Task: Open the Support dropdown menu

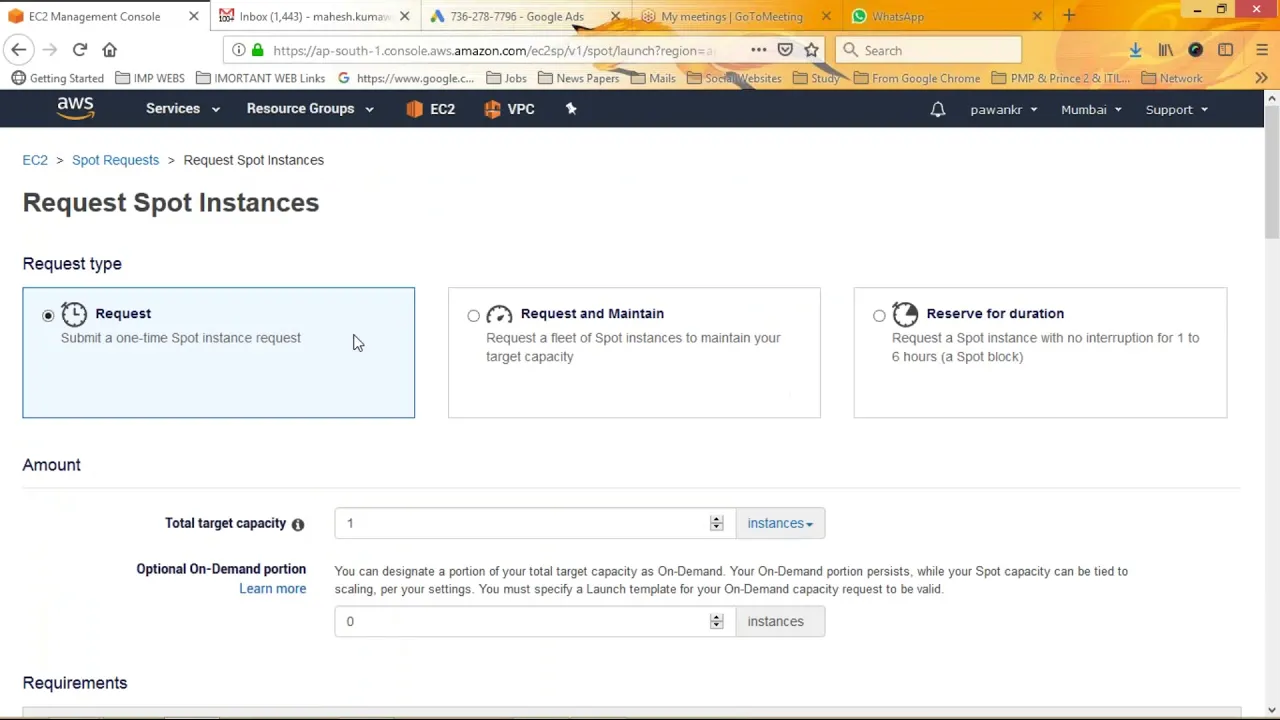Action: click(1177, 109)
